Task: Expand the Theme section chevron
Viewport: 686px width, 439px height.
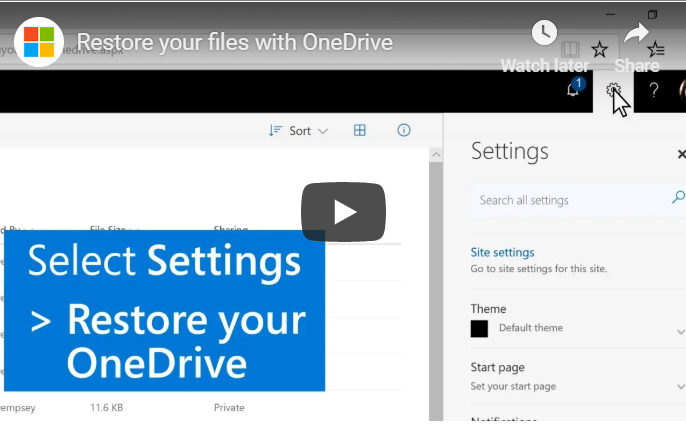Action: pyautogui.click(x=681, y=332)
